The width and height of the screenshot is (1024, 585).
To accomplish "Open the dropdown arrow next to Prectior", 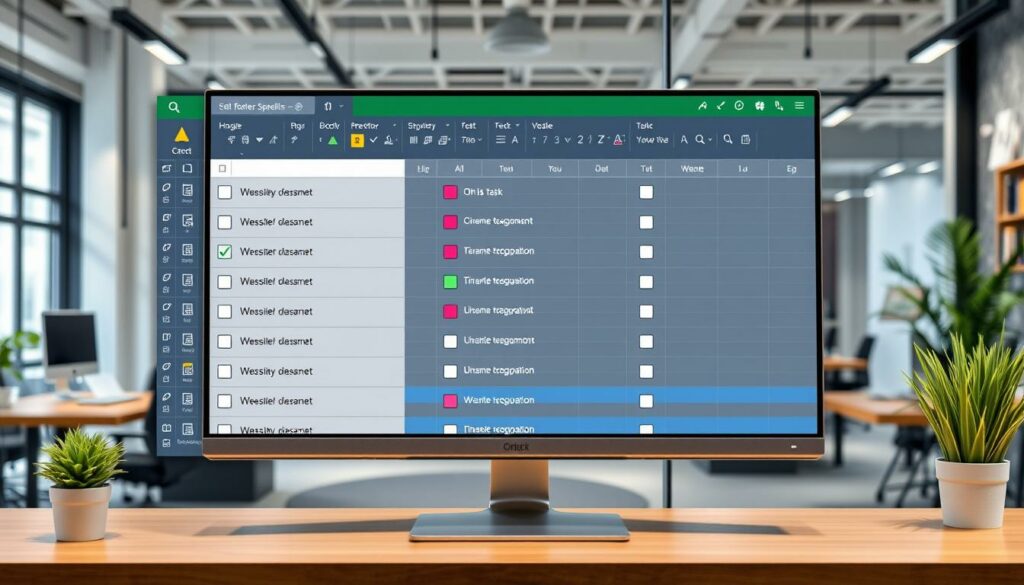I will click(393, 125).
